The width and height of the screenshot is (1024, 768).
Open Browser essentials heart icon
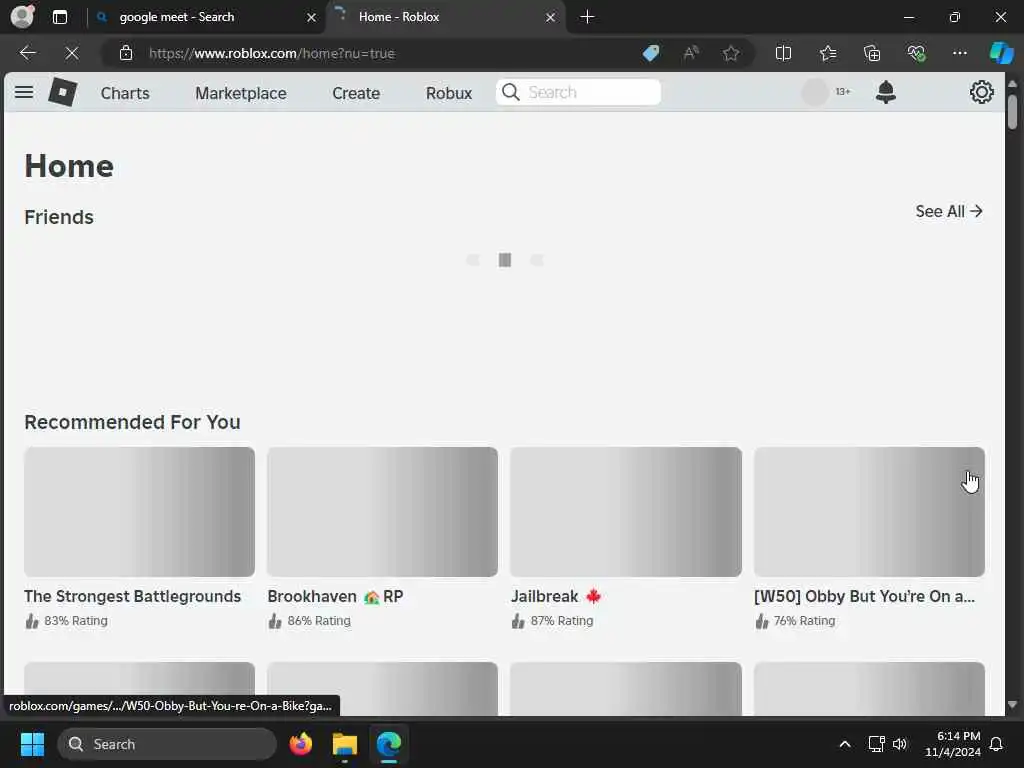tap(916, 53)
